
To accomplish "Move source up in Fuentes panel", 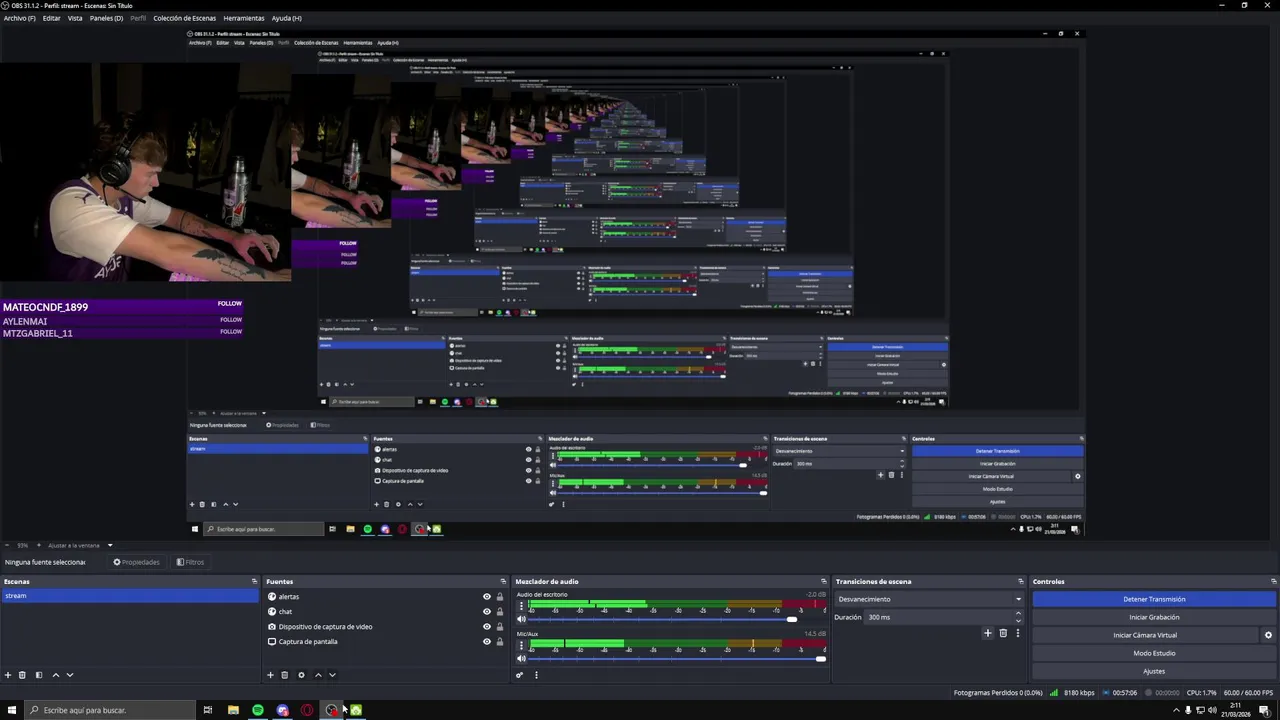I will (x=318, y=675).
